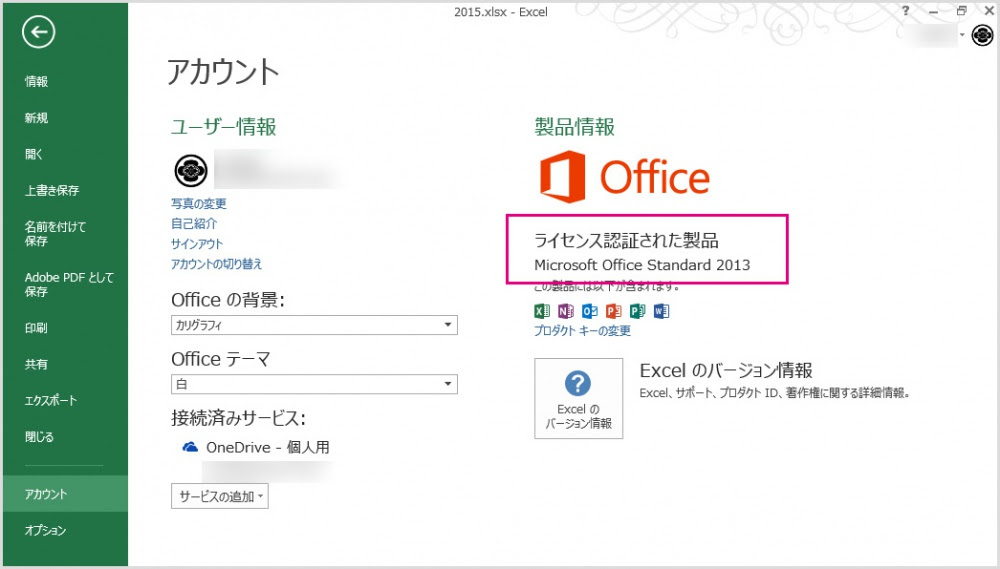Choose 名前を付けて保存
Image resolution: width=1000 pixels, height=569 pixels.
pyautogui.click(x=55, y=233)
